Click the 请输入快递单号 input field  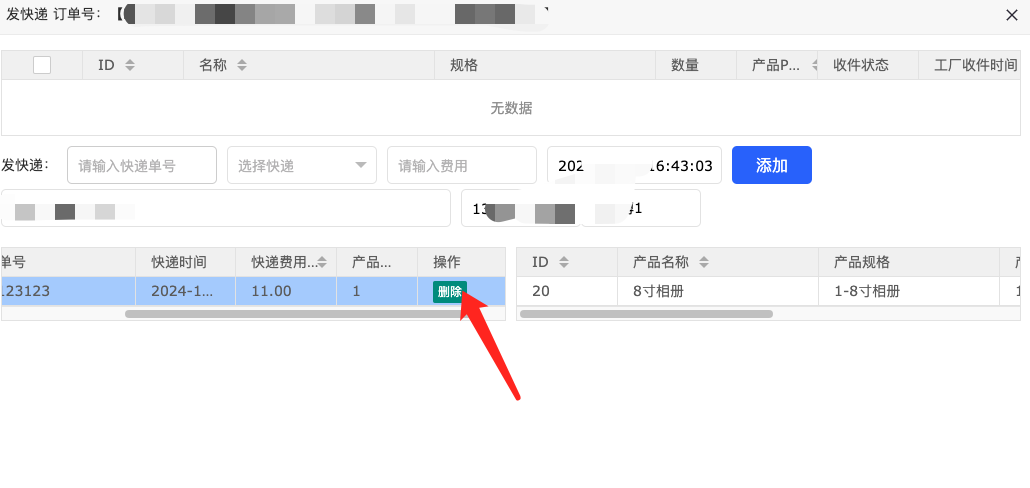click(x=142, y=165)
